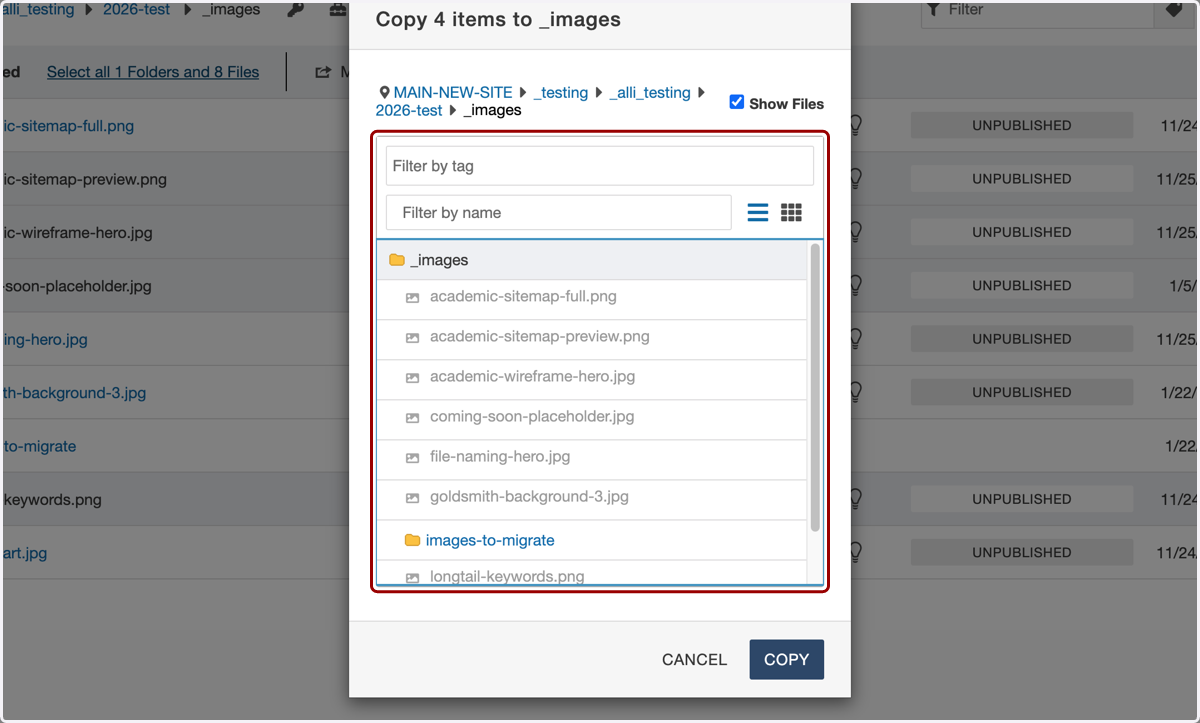
Task: Click UNPUBLISHED status in sitemap-full.png row
Action: click(x=1022, y=126)
